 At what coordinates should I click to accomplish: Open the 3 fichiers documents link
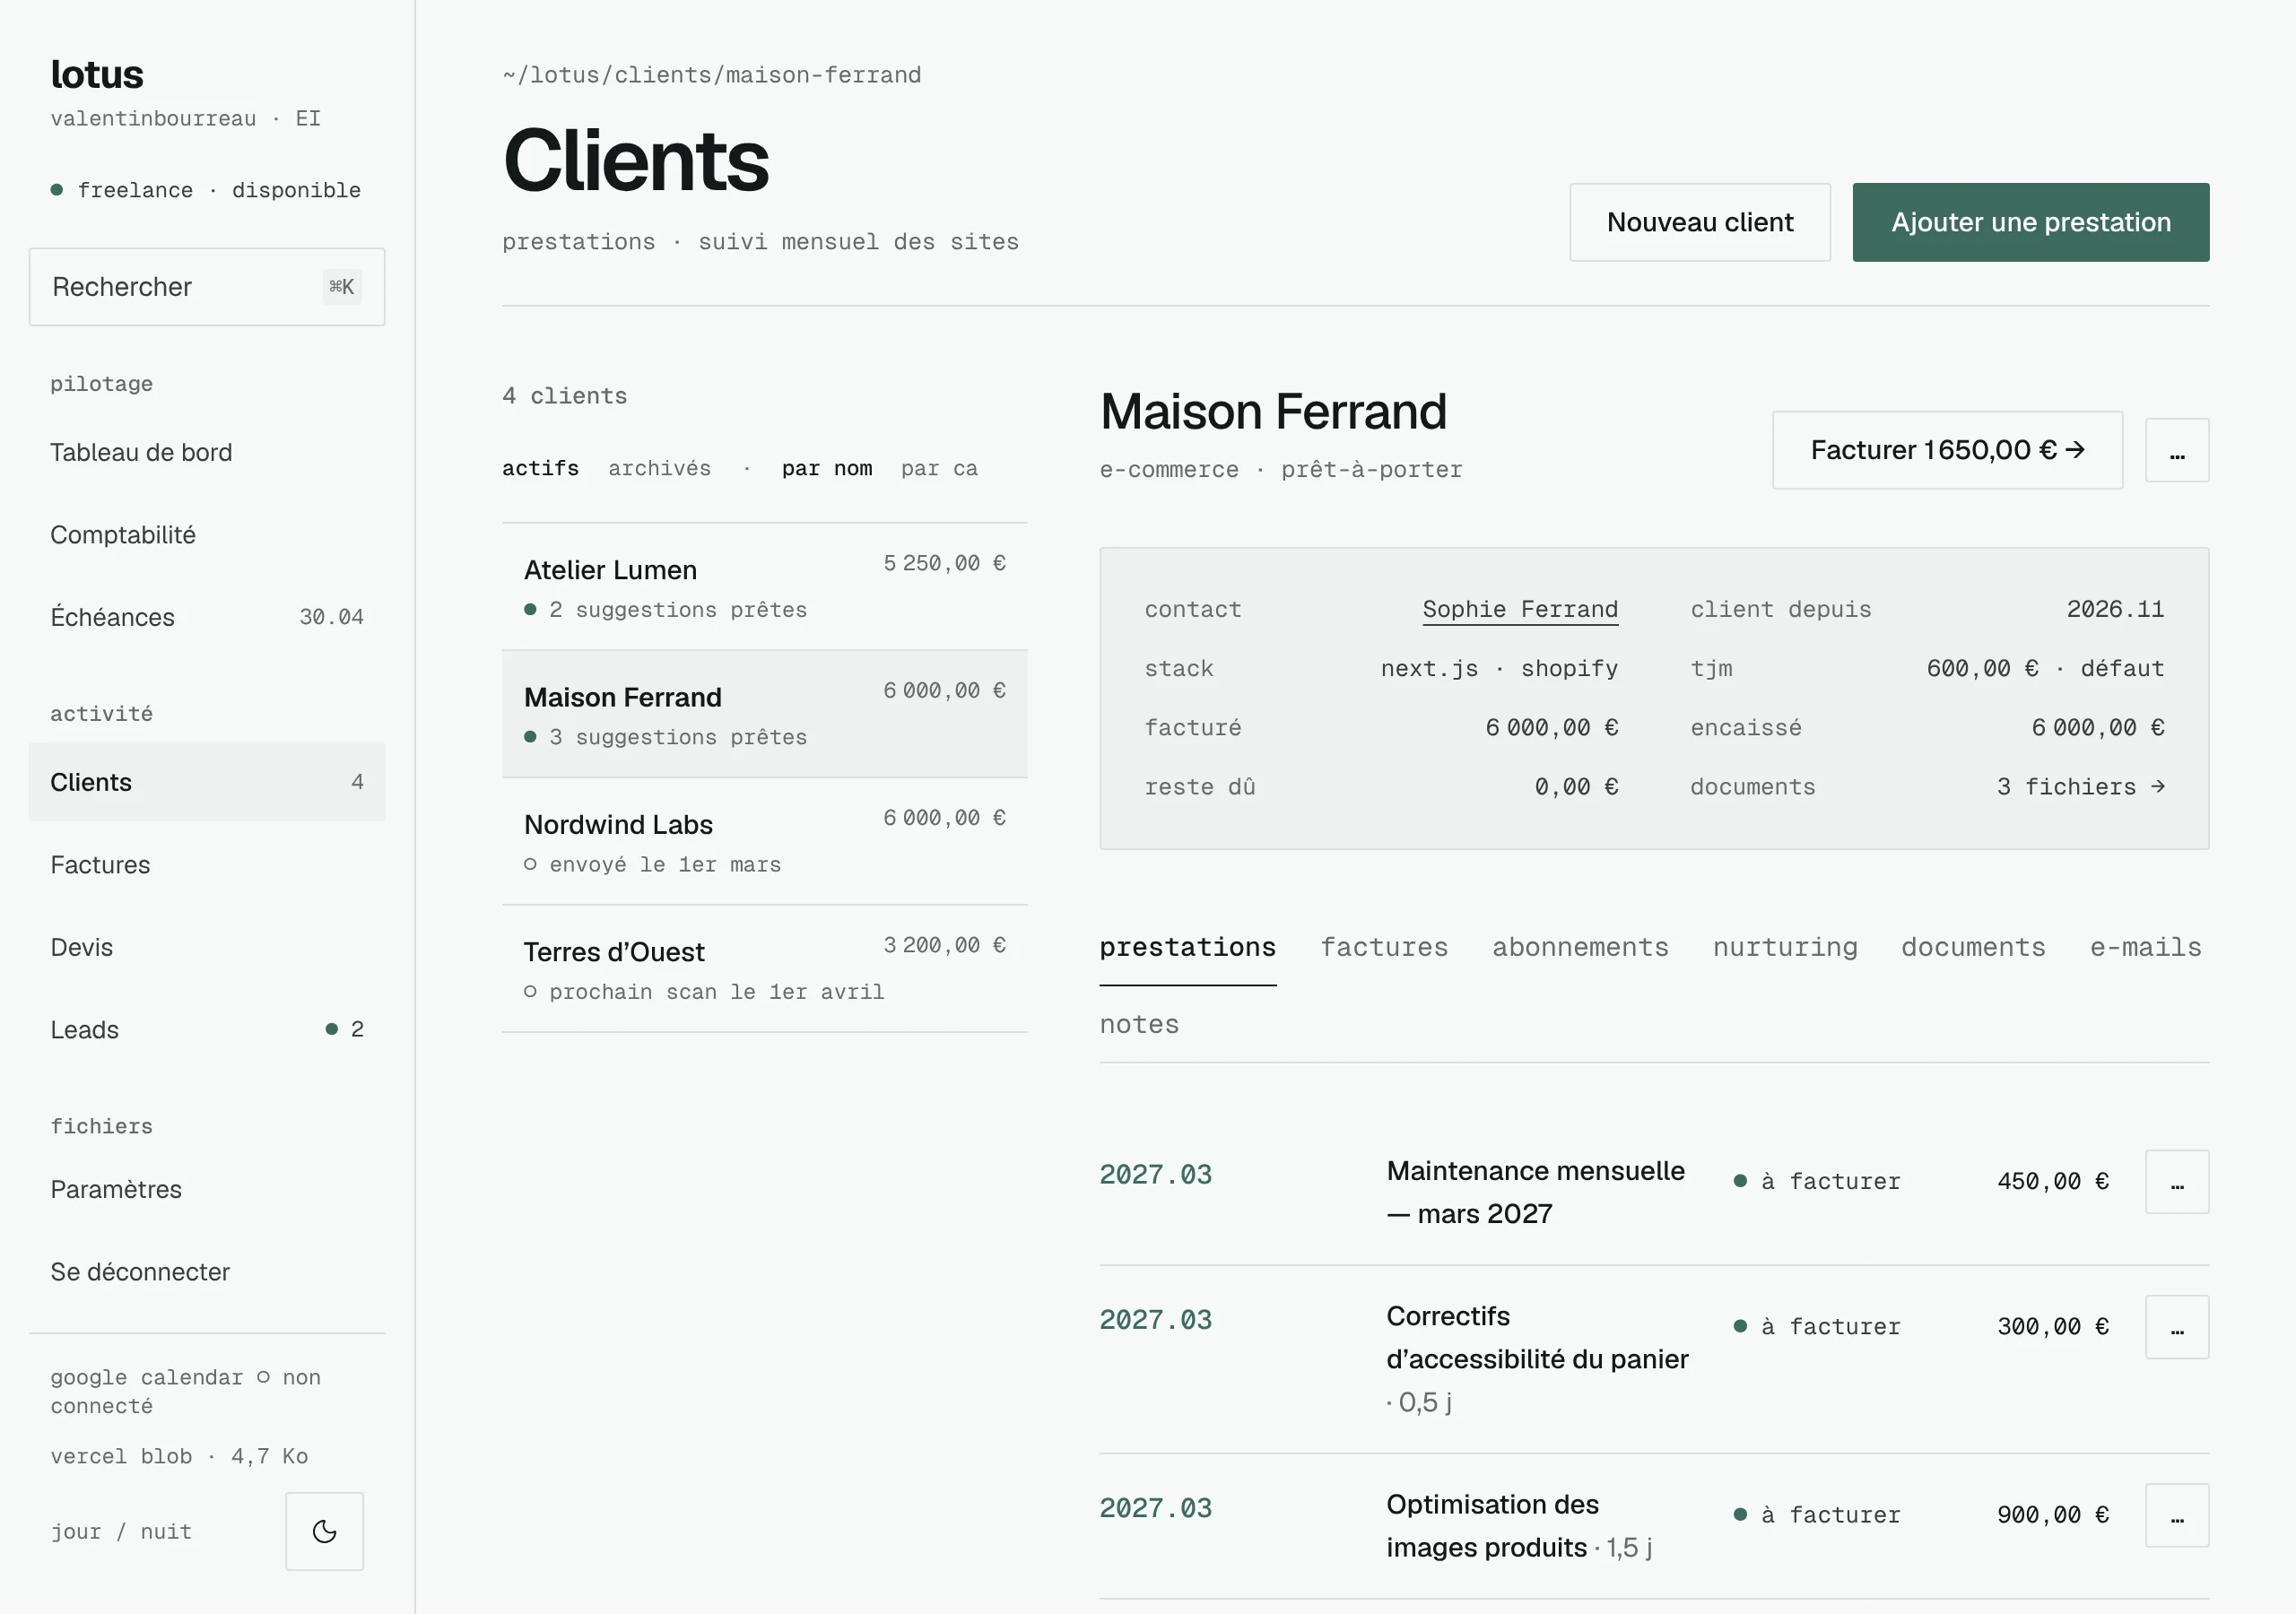coord(2081,787)
